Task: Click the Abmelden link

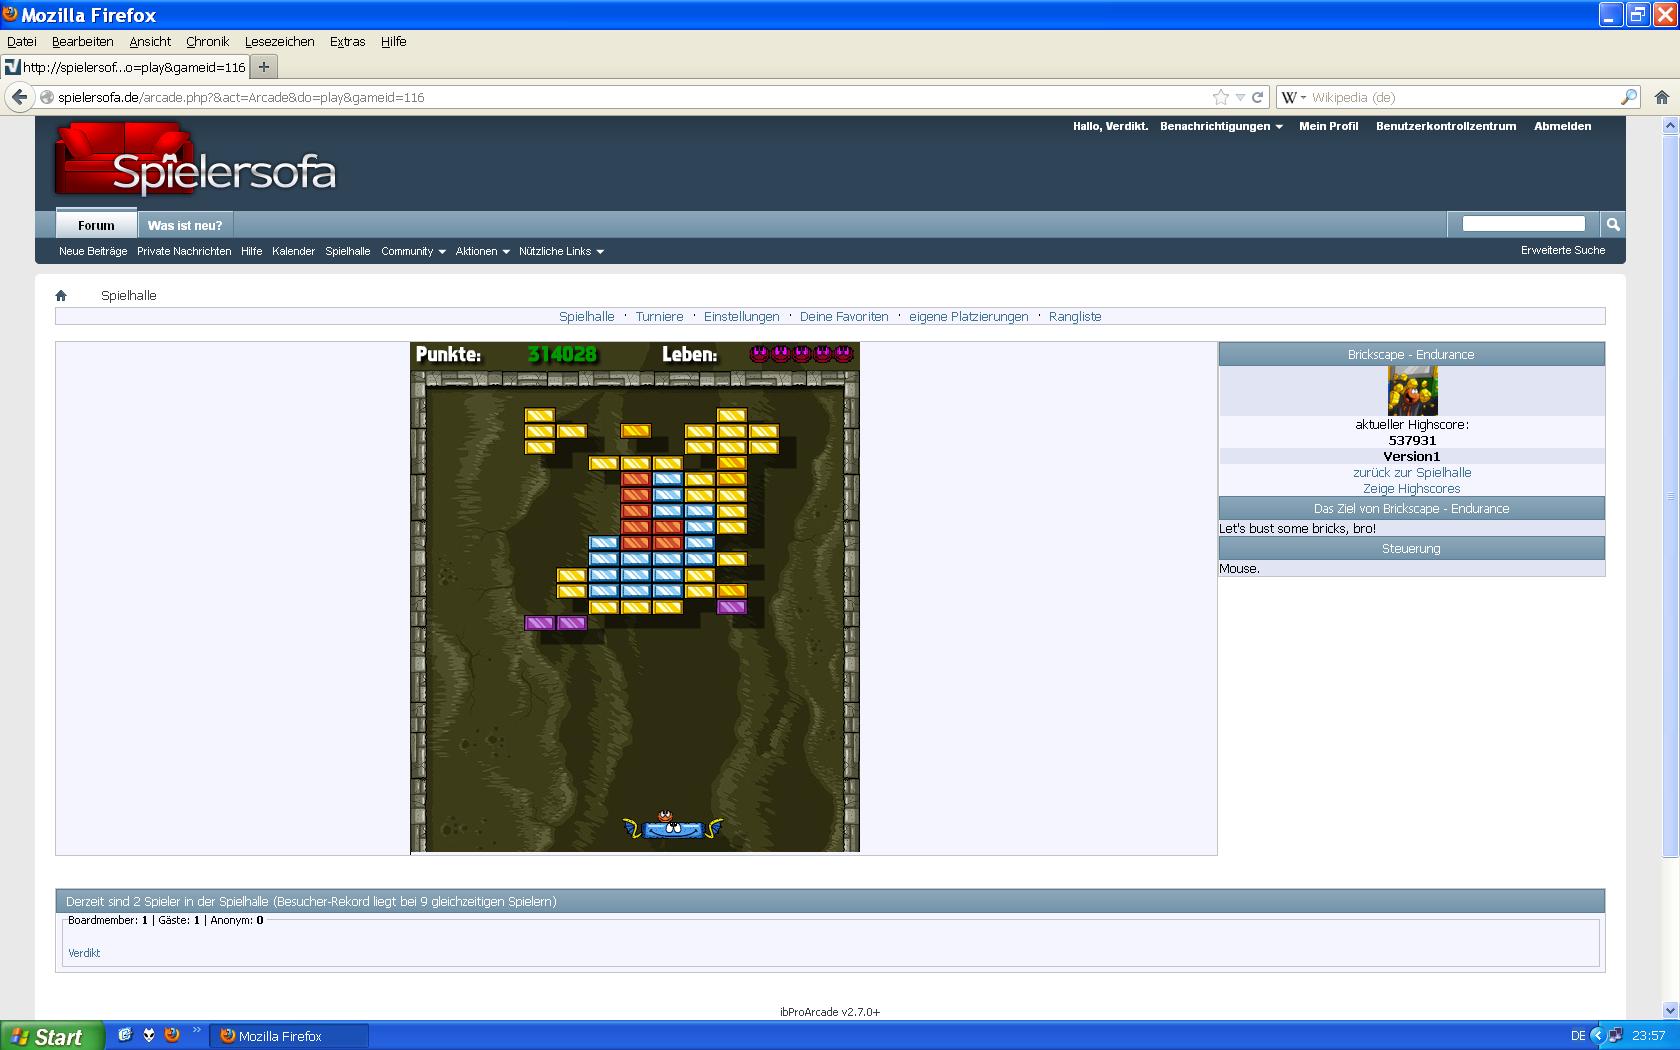Action: click(x=1562, y=126)
